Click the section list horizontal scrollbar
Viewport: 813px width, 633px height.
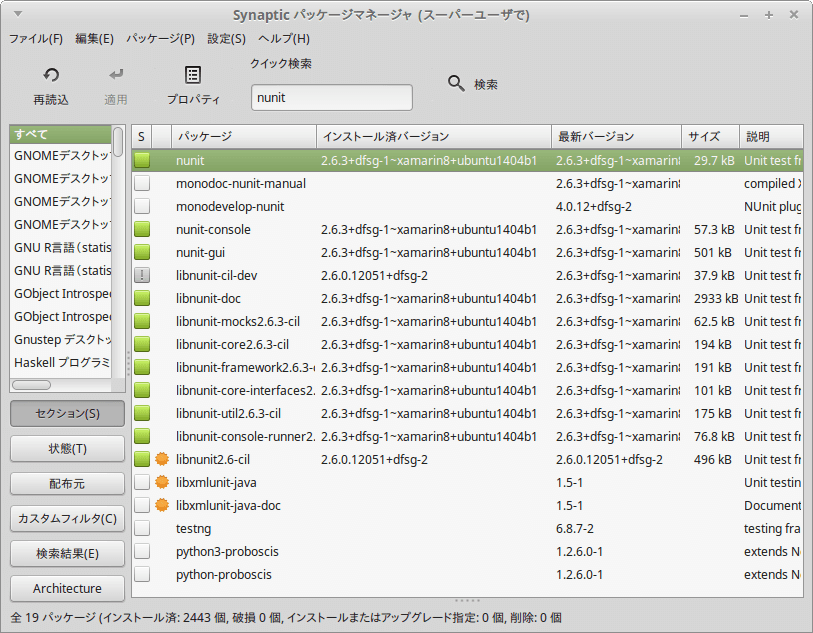(32, 385)
